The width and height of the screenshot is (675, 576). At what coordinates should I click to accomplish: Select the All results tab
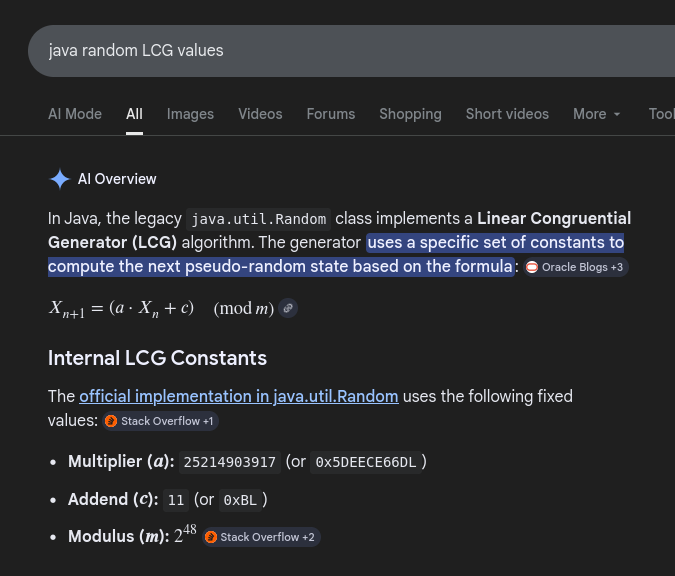tap(134, 114)
